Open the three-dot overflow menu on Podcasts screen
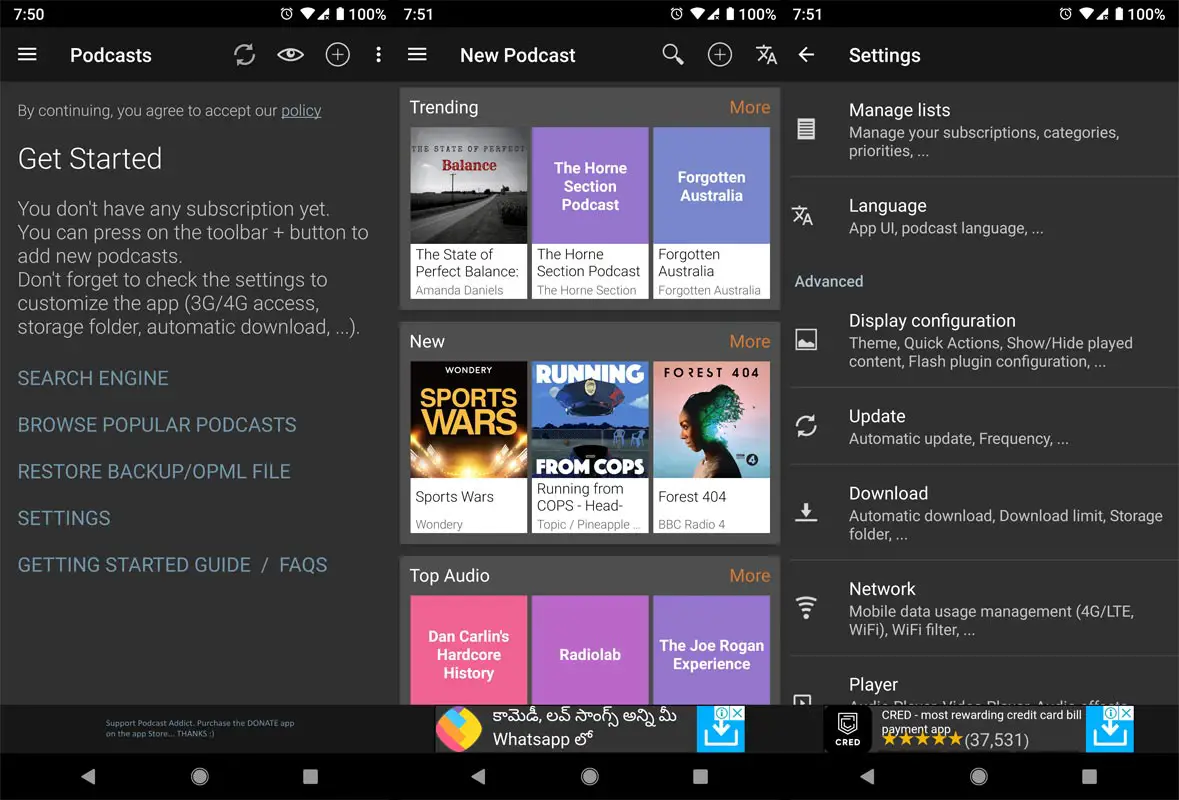The image size is (1179, 800). pos(378,55)
